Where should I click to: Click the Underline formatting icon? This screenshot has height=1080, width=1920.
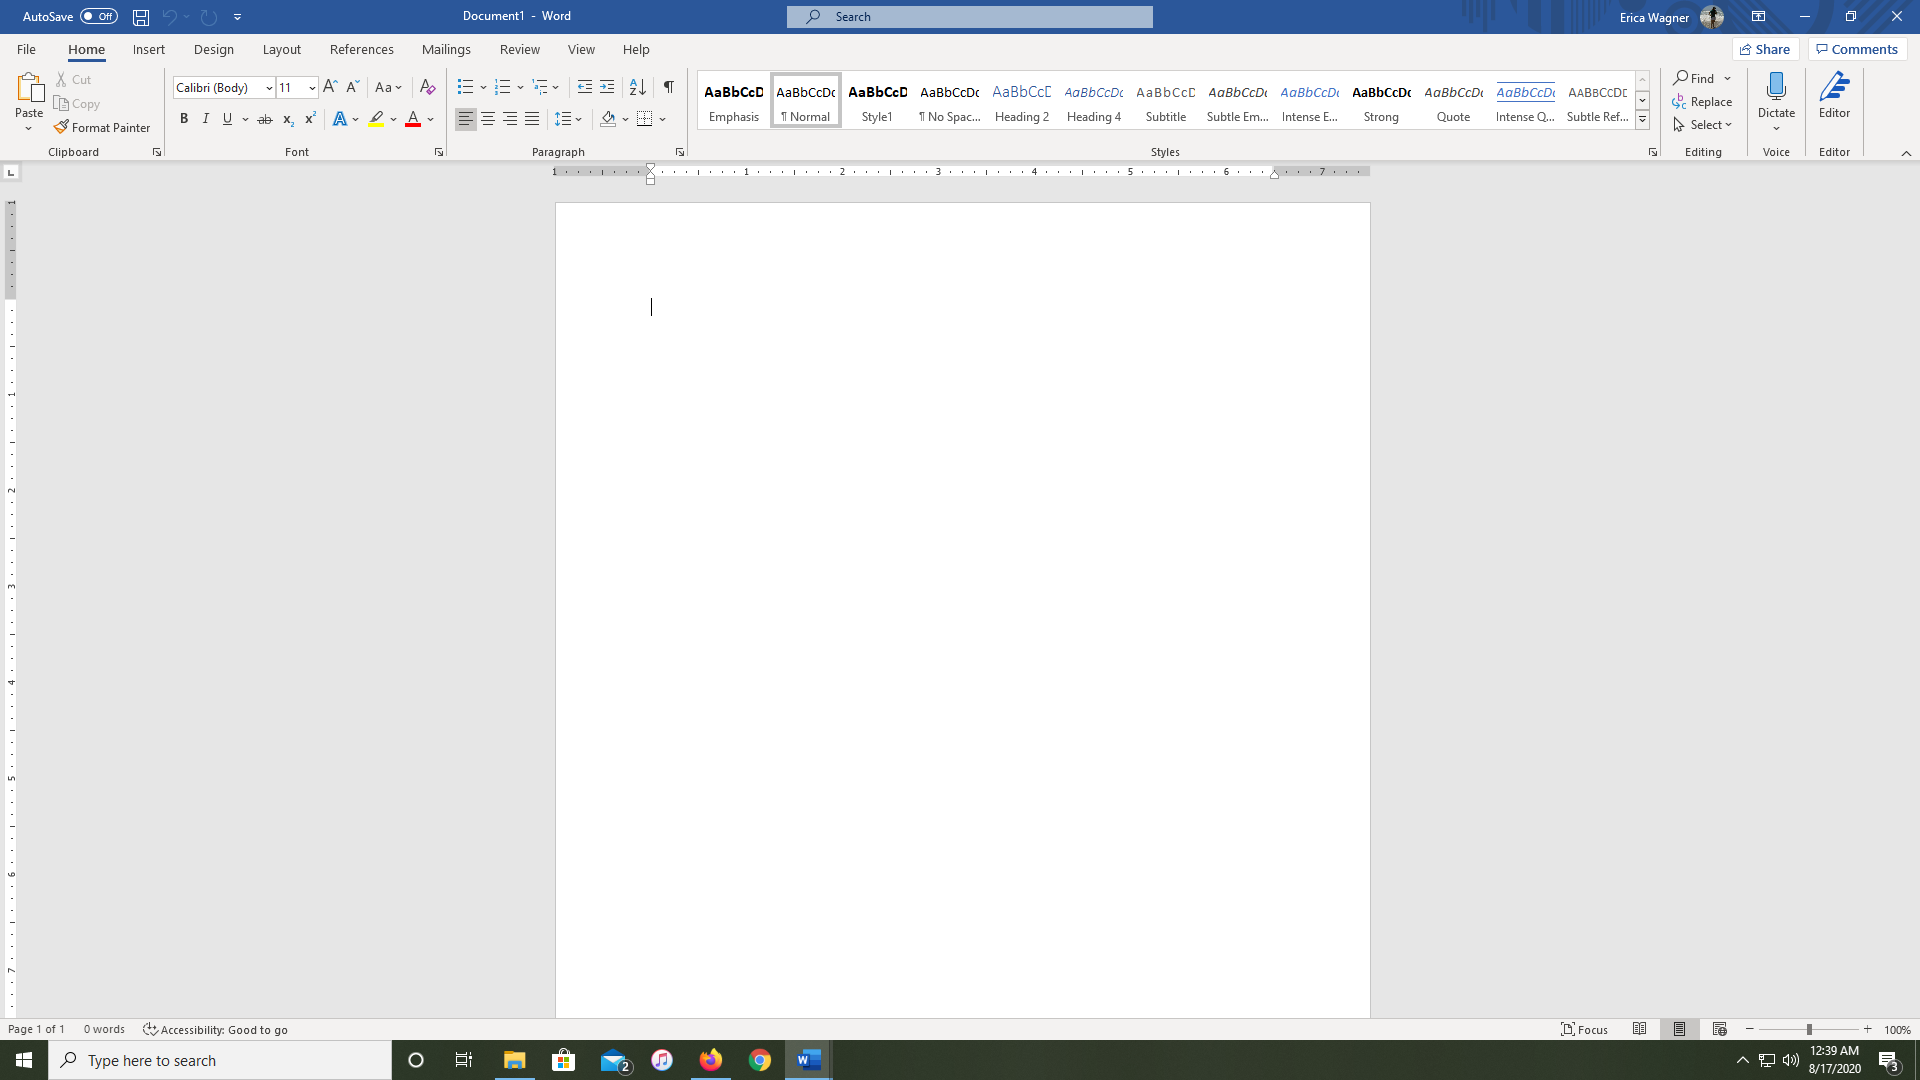coord(227,120)
